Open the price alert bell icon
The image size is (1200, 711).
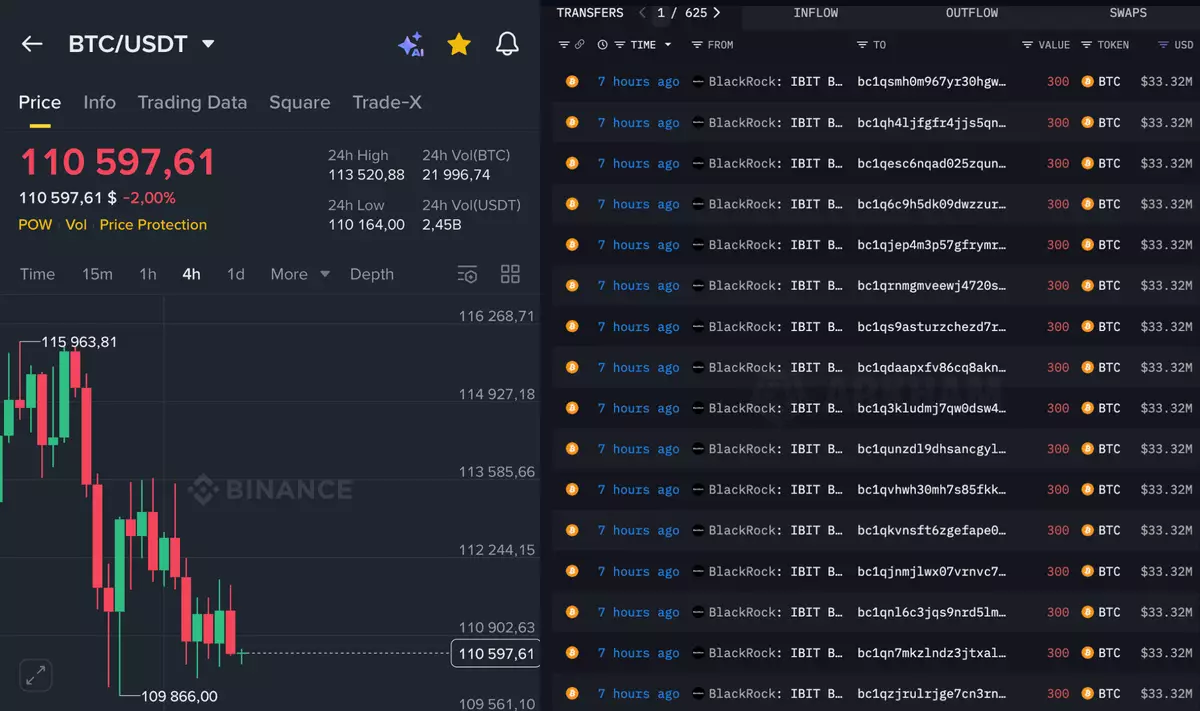pyautogui.click(x=508, y=44)
